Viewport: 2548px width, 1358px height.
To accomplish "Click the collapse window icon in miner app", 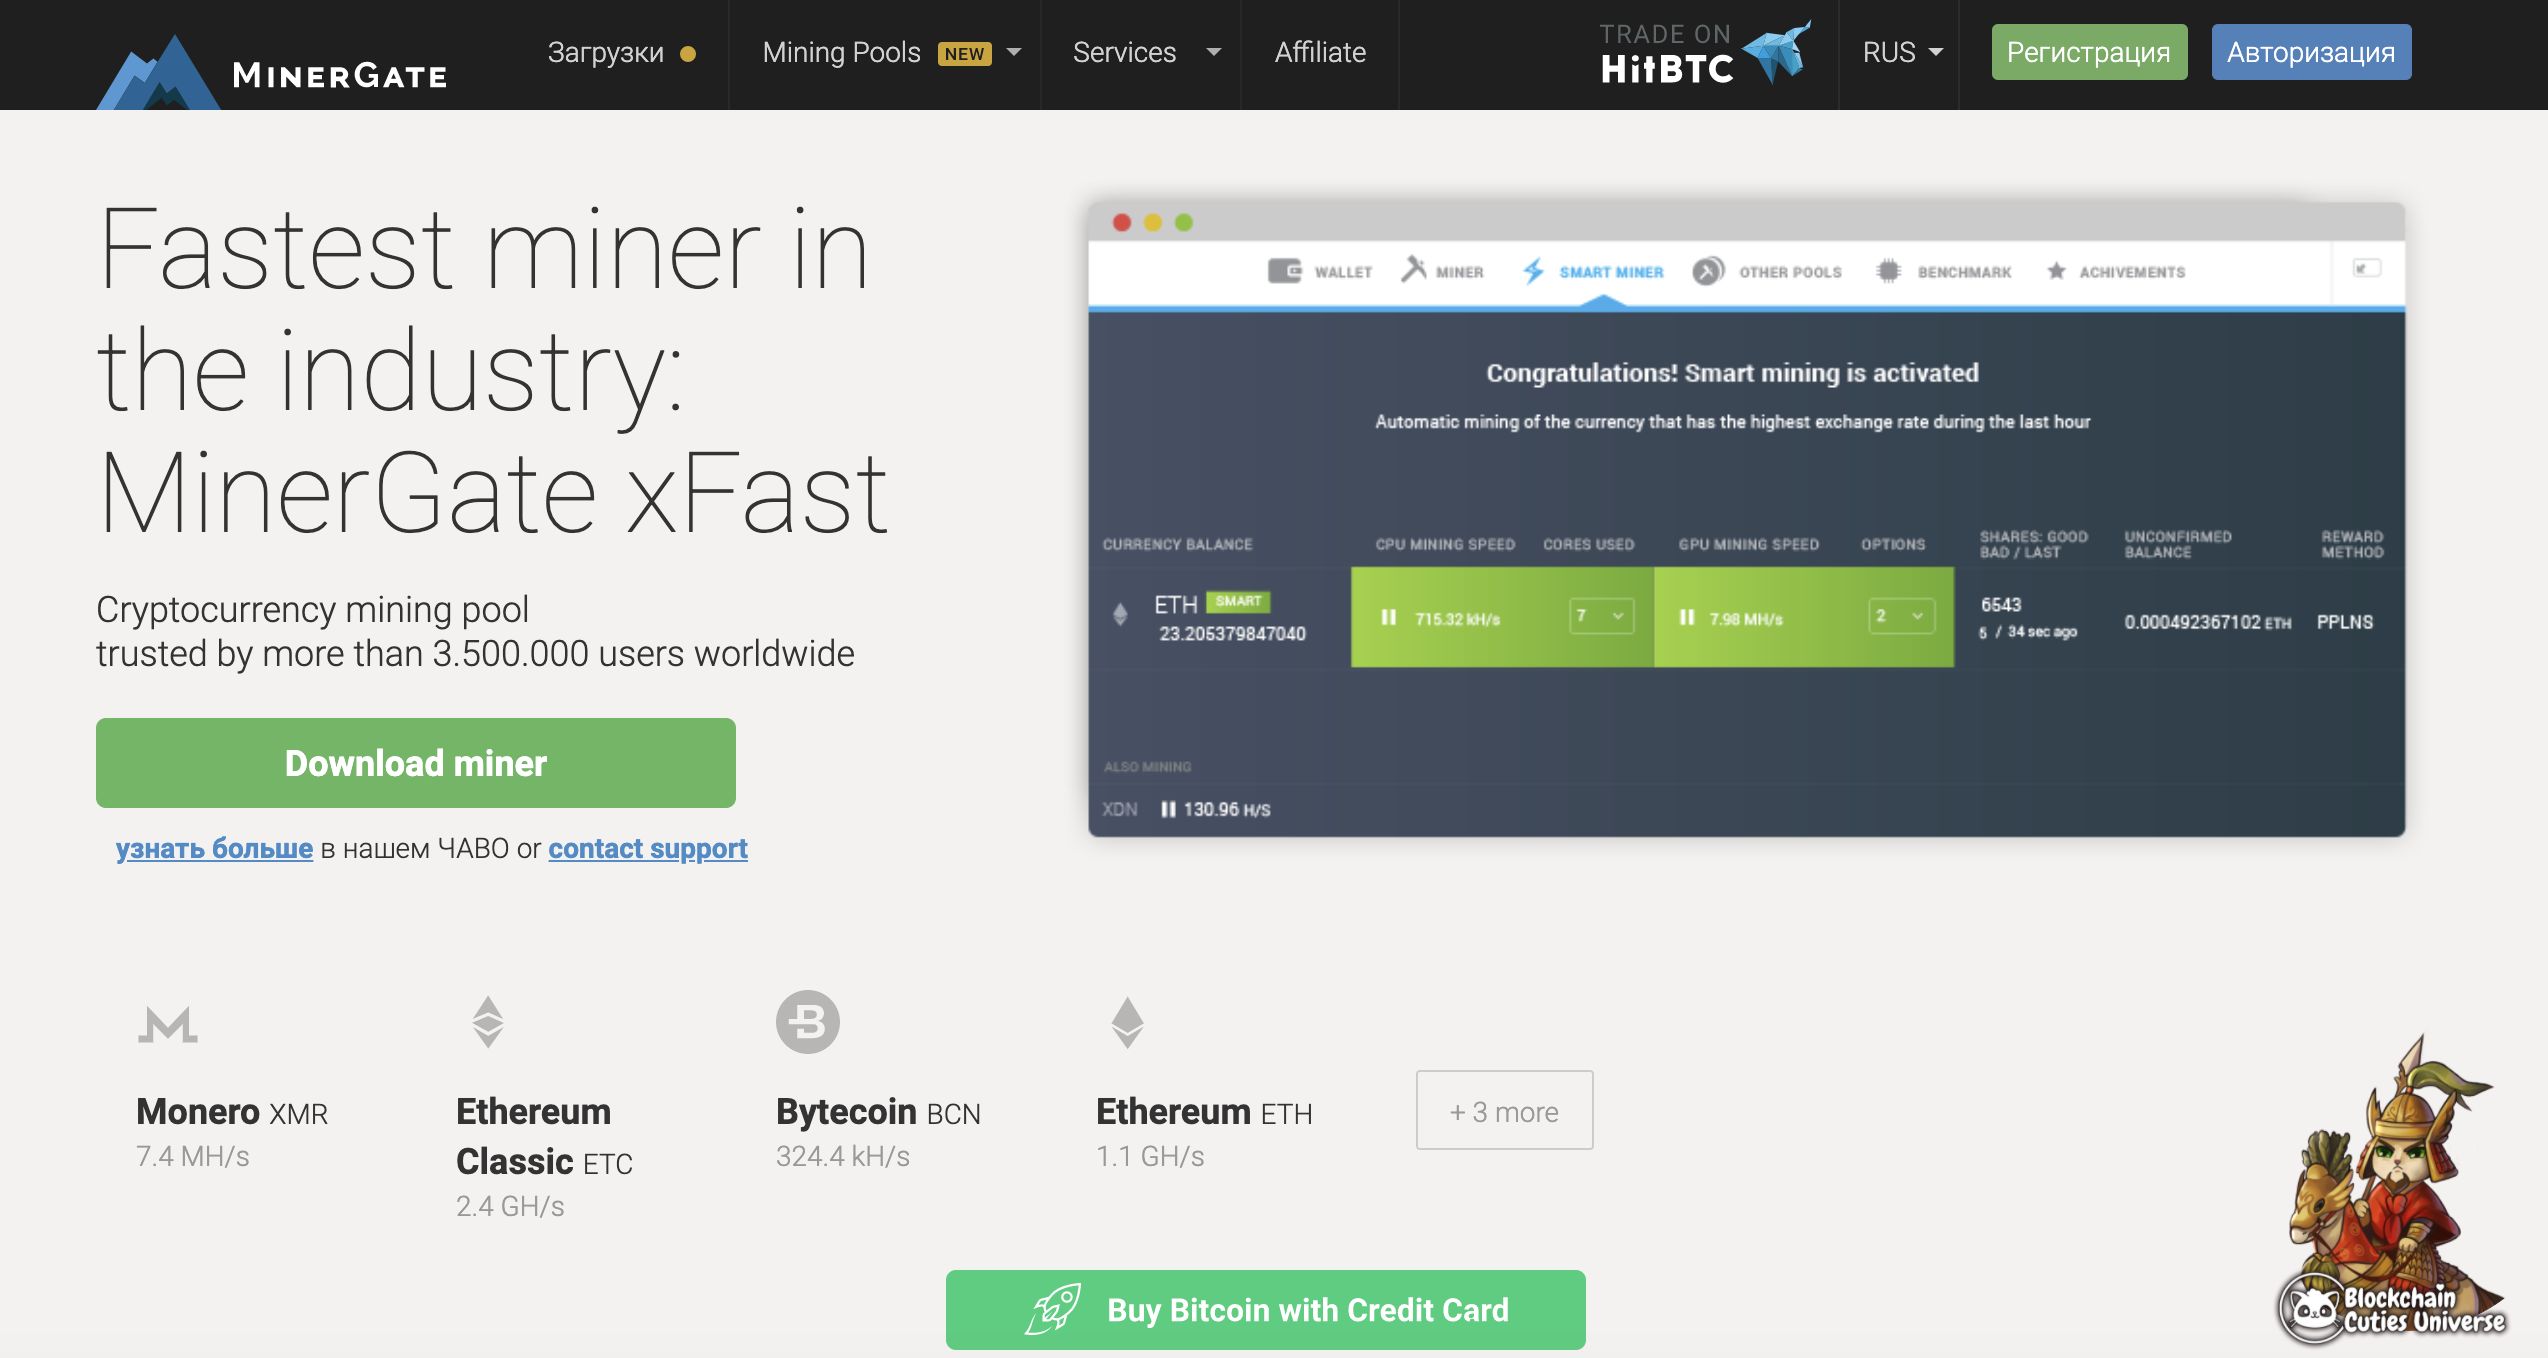I will click(2366, 268).
